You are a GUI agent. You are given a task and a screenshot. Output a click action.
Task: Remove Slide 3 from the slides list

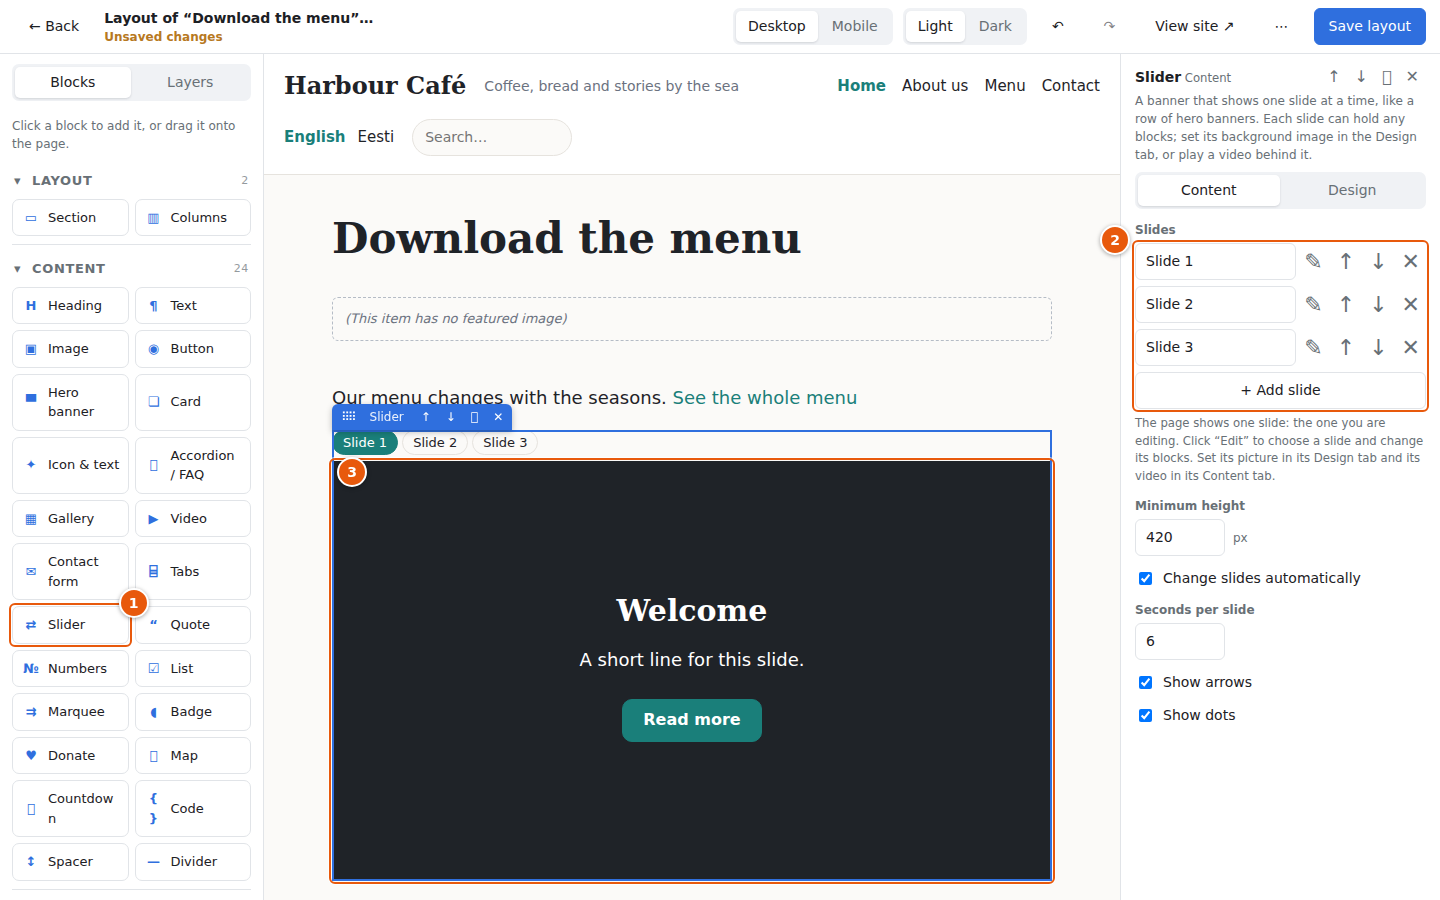point(1410,347)
